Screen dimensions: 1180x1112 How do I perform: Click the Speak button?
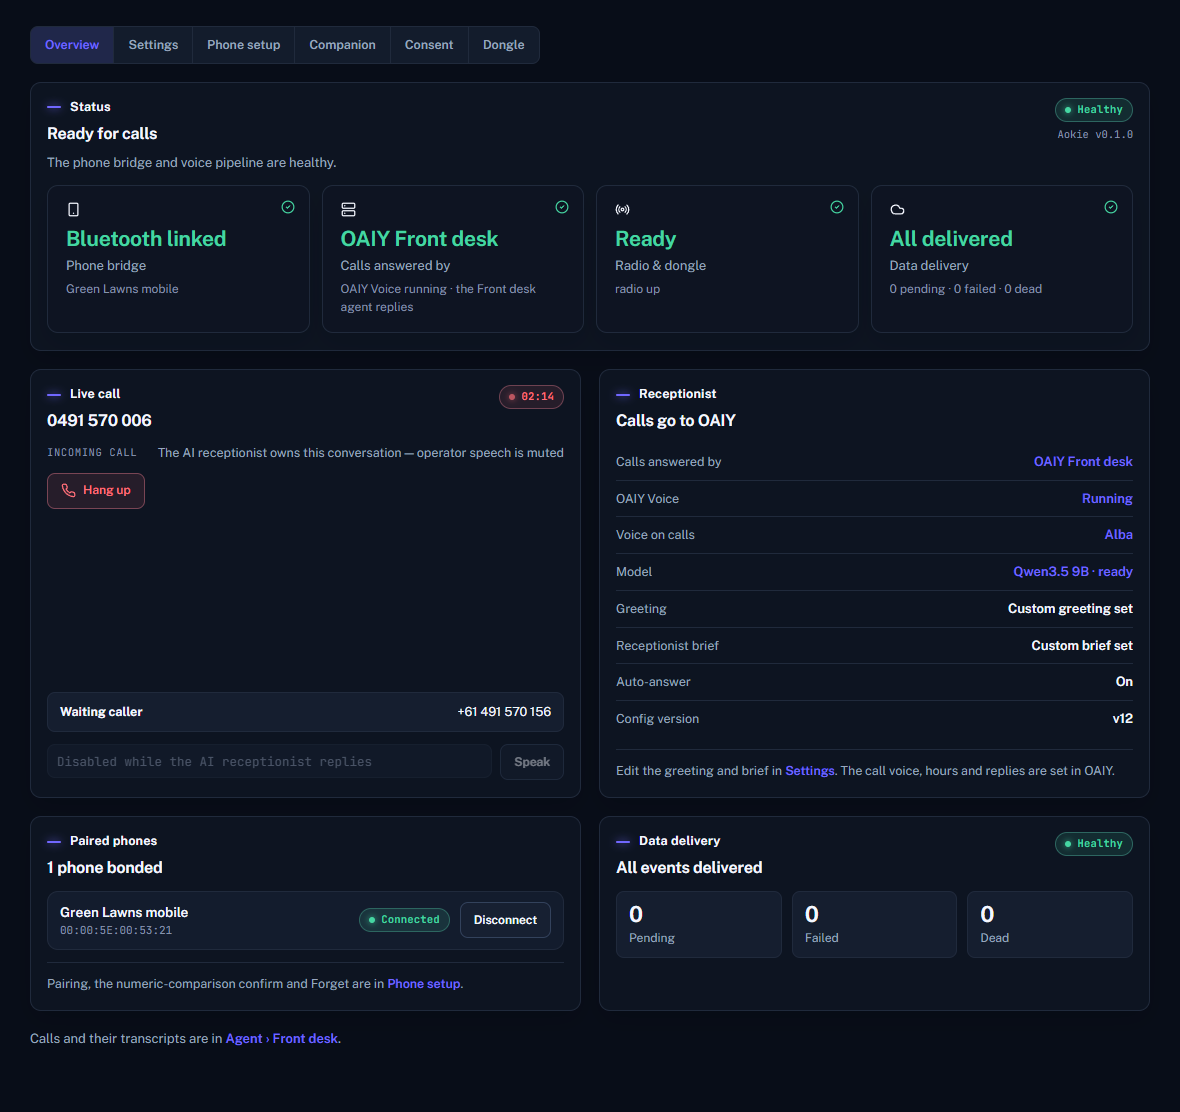(531, 761)
